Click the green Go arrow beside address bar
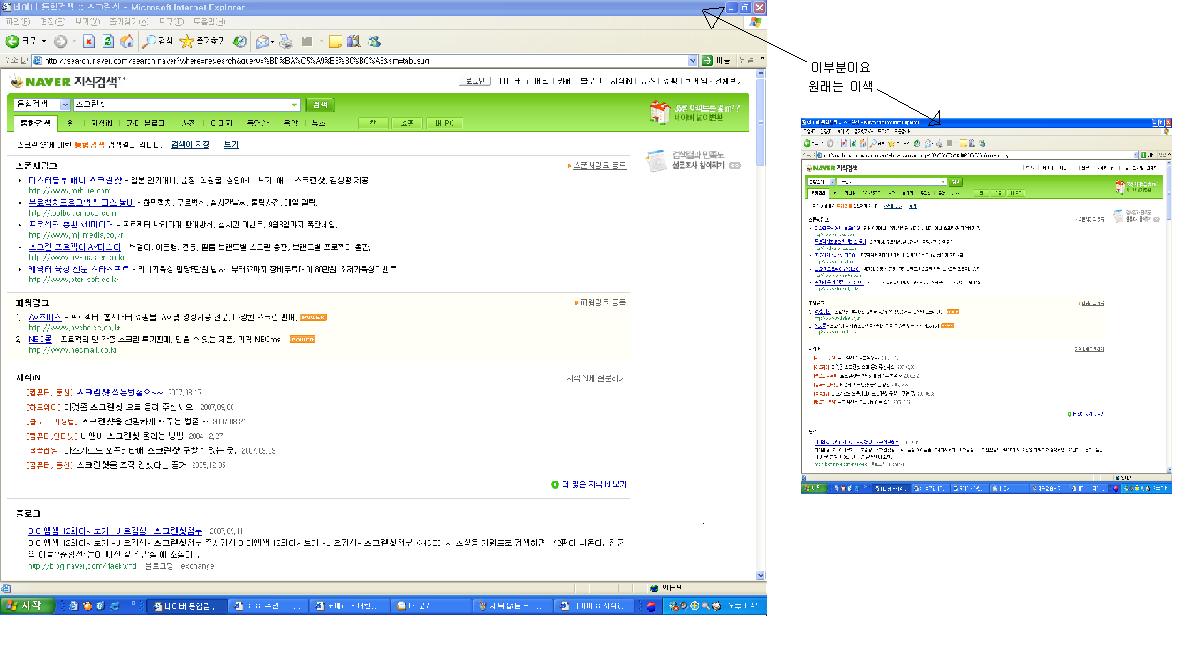The width and height of the screenshot is (1191, 671). (x=707, y=61)
